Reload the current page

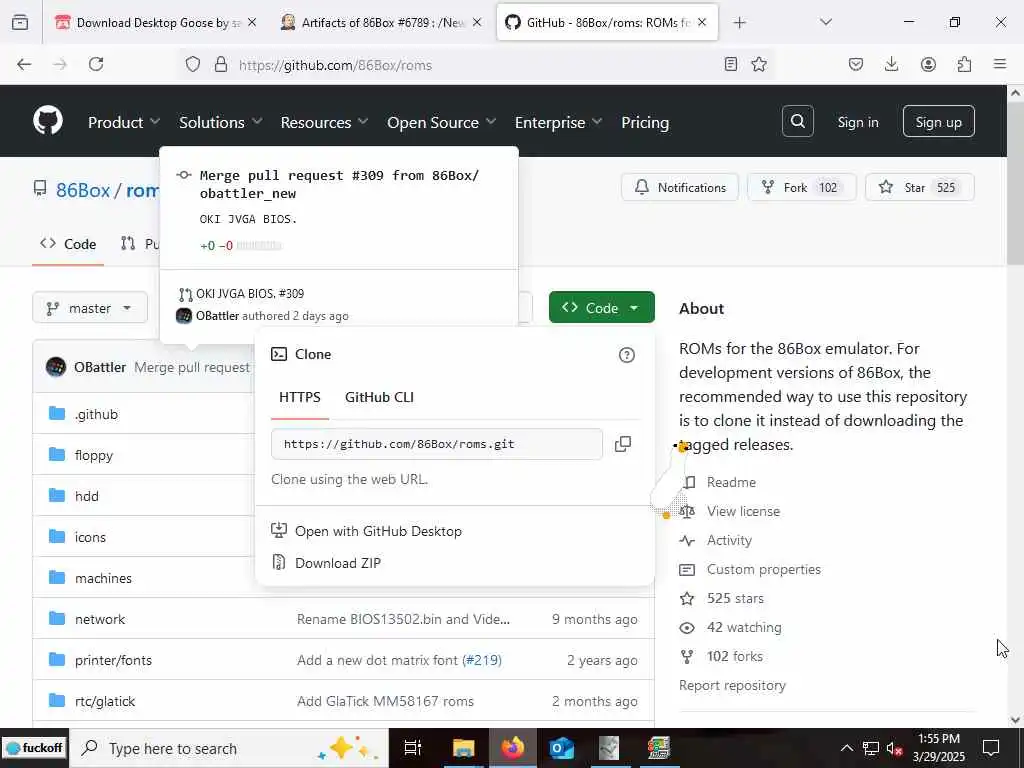point(96,64)
